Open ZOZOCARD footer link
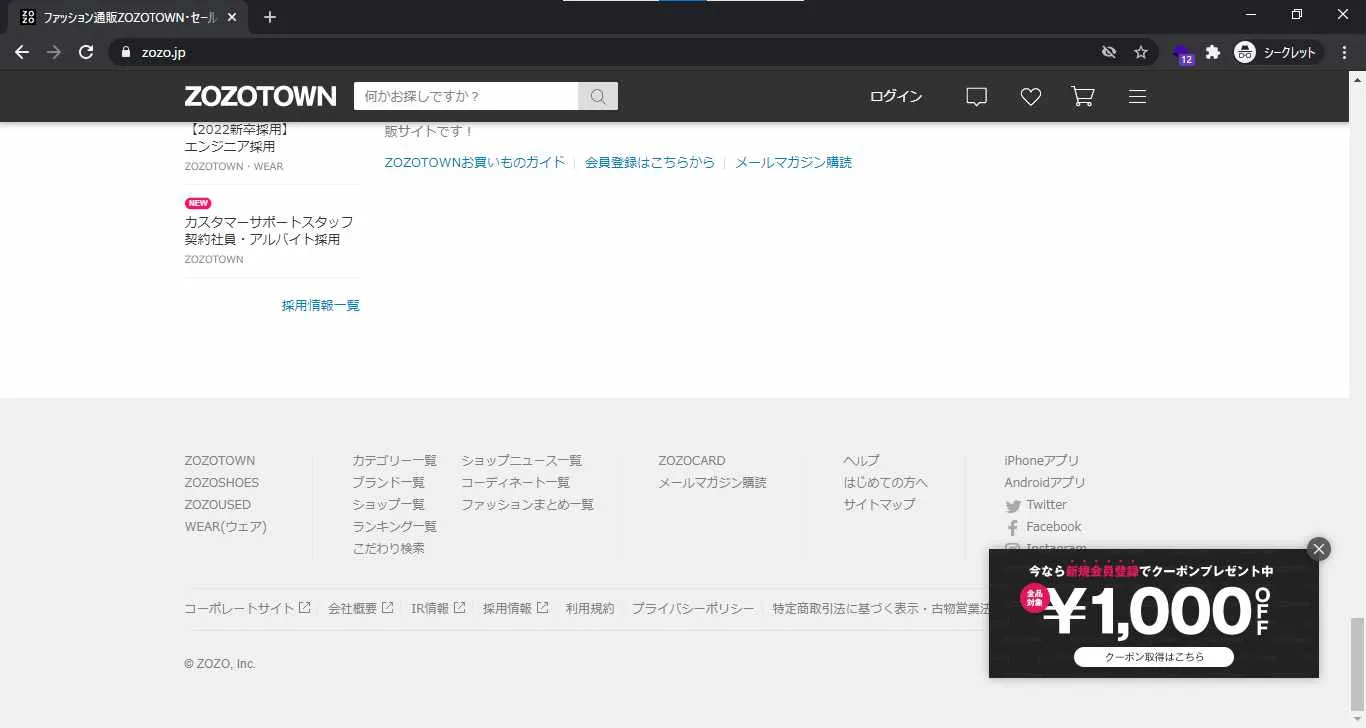This screenshot has width=1366, height=728. (692, 461)
